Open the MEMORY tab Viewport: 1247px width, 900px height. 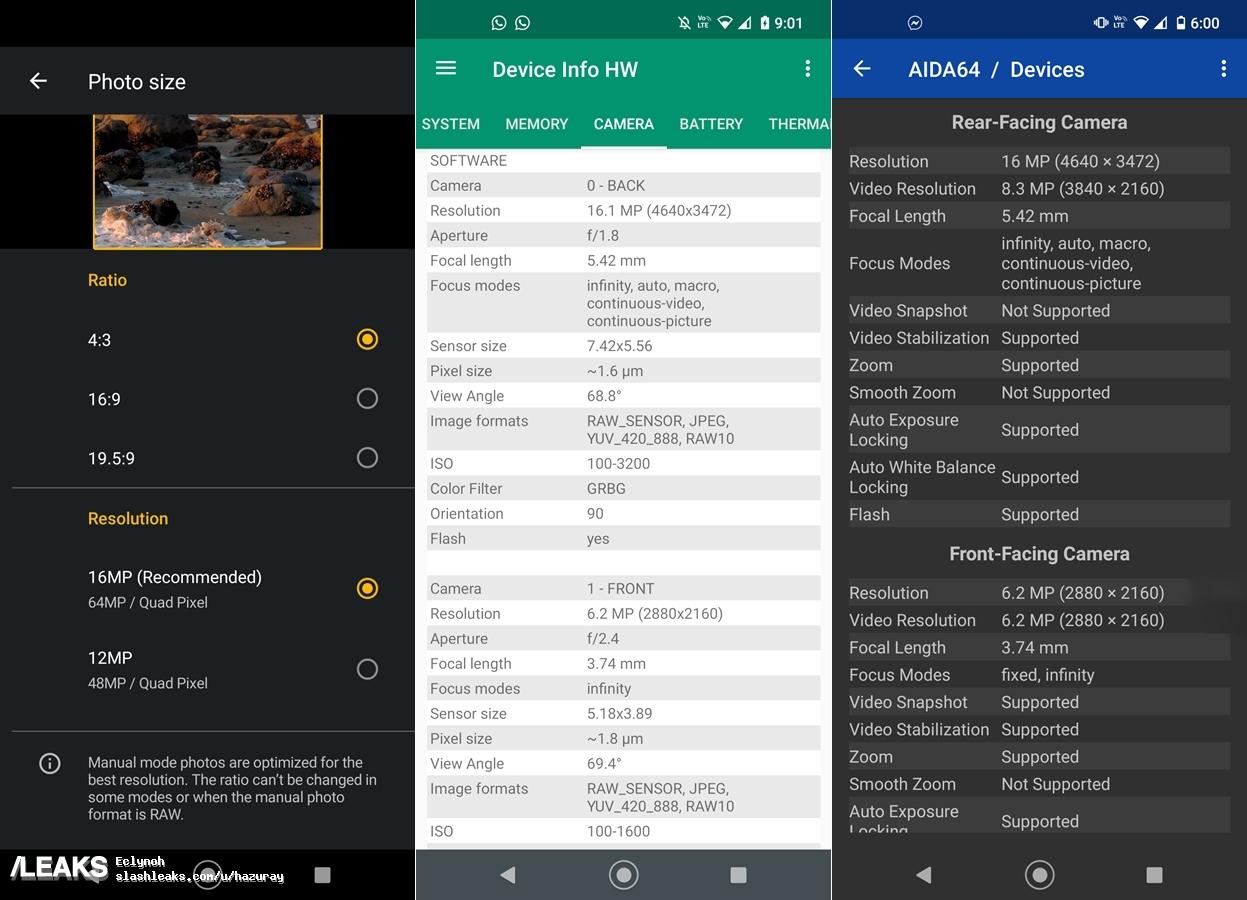pyautogui.click(x=537, y=124)
